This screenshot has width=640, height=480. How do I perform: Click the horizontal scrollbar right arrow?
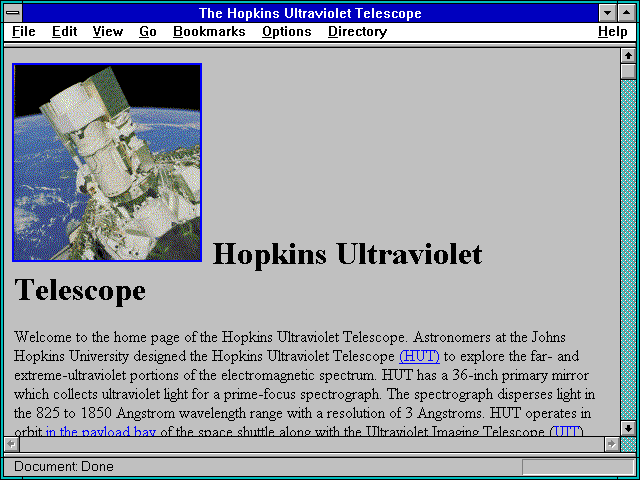click(x=611, y=444)
